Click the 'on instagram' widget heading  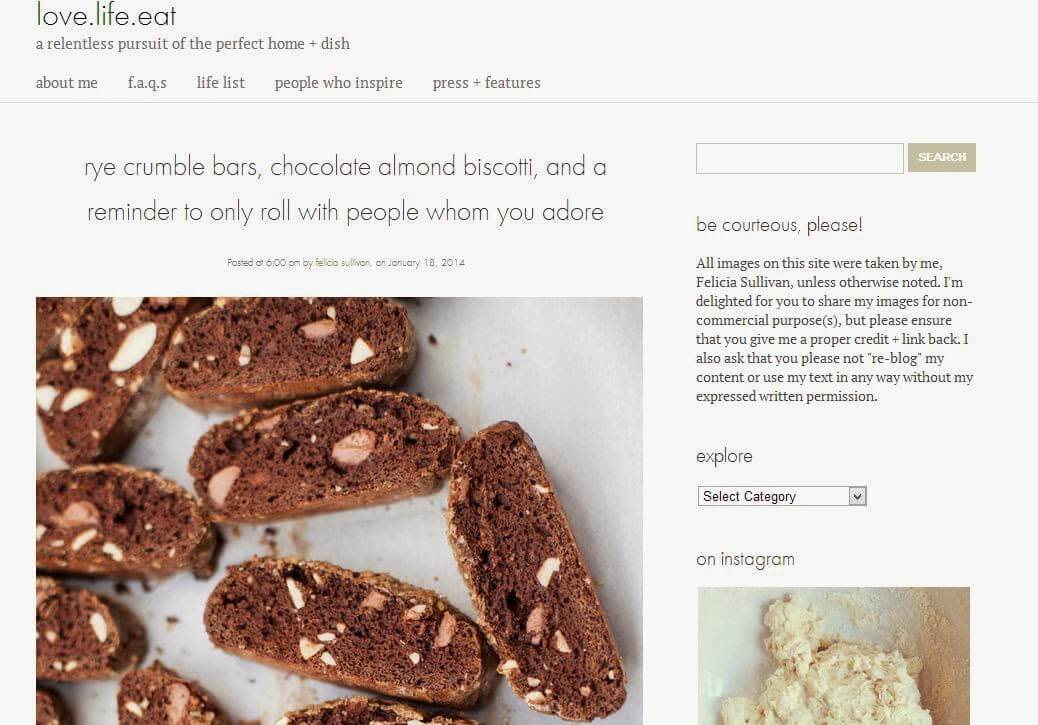coord(745,559)
